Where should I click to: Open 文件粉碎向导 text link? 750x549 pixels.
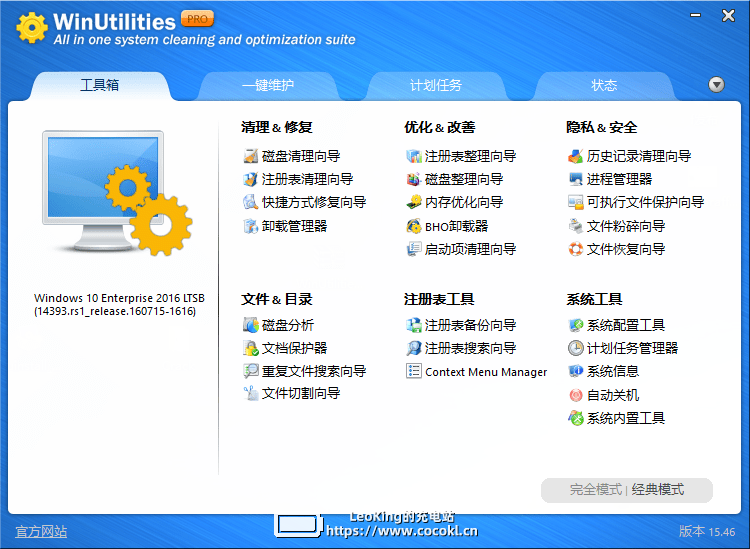point(626,226)
